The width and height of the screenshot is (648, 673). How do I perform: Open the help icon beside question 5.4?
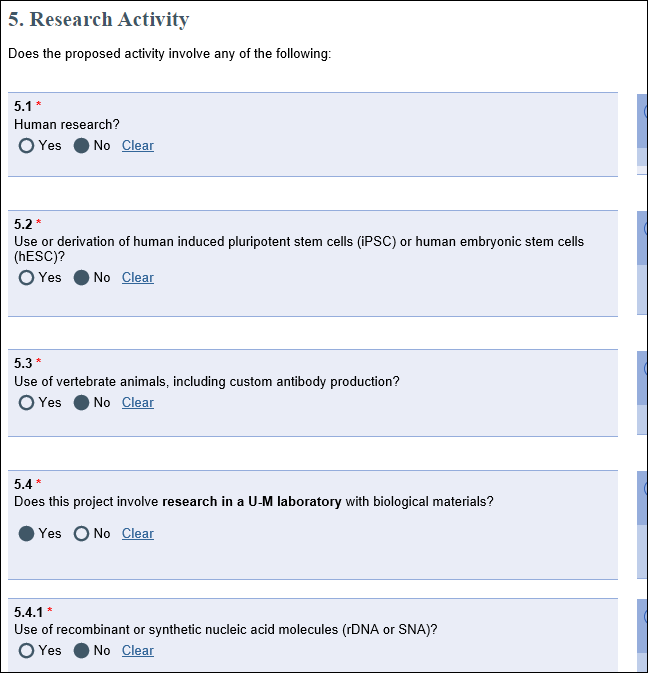[x=645, y=488]
